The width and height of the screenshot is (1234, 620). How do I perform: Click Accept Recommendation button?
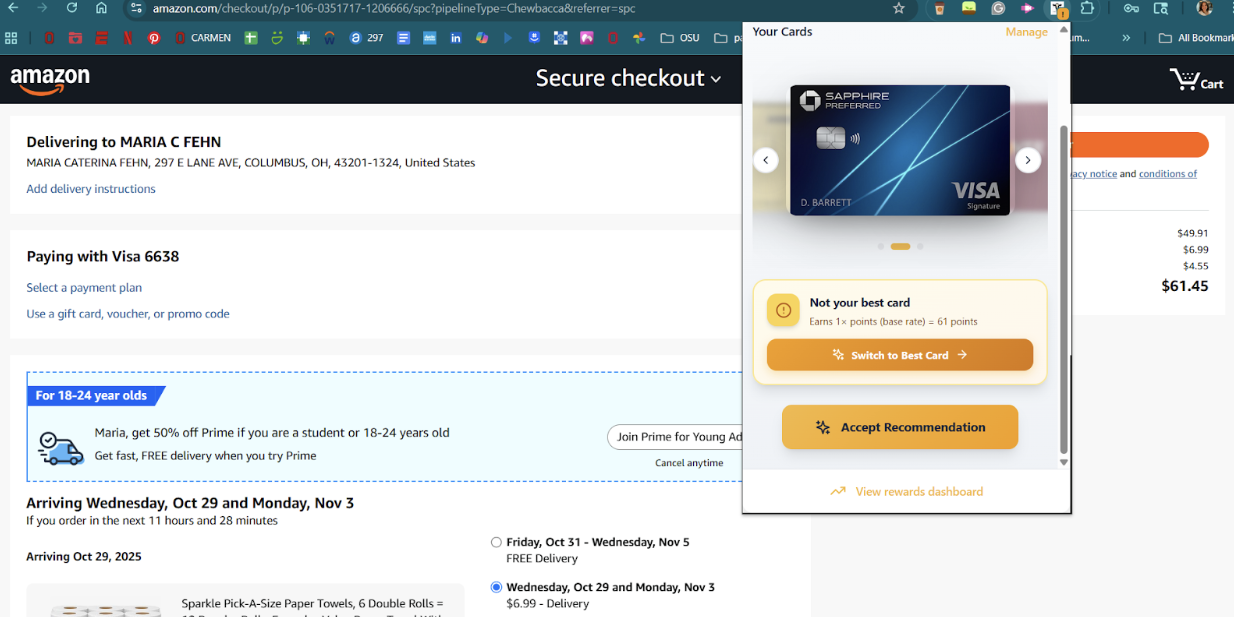900,427
